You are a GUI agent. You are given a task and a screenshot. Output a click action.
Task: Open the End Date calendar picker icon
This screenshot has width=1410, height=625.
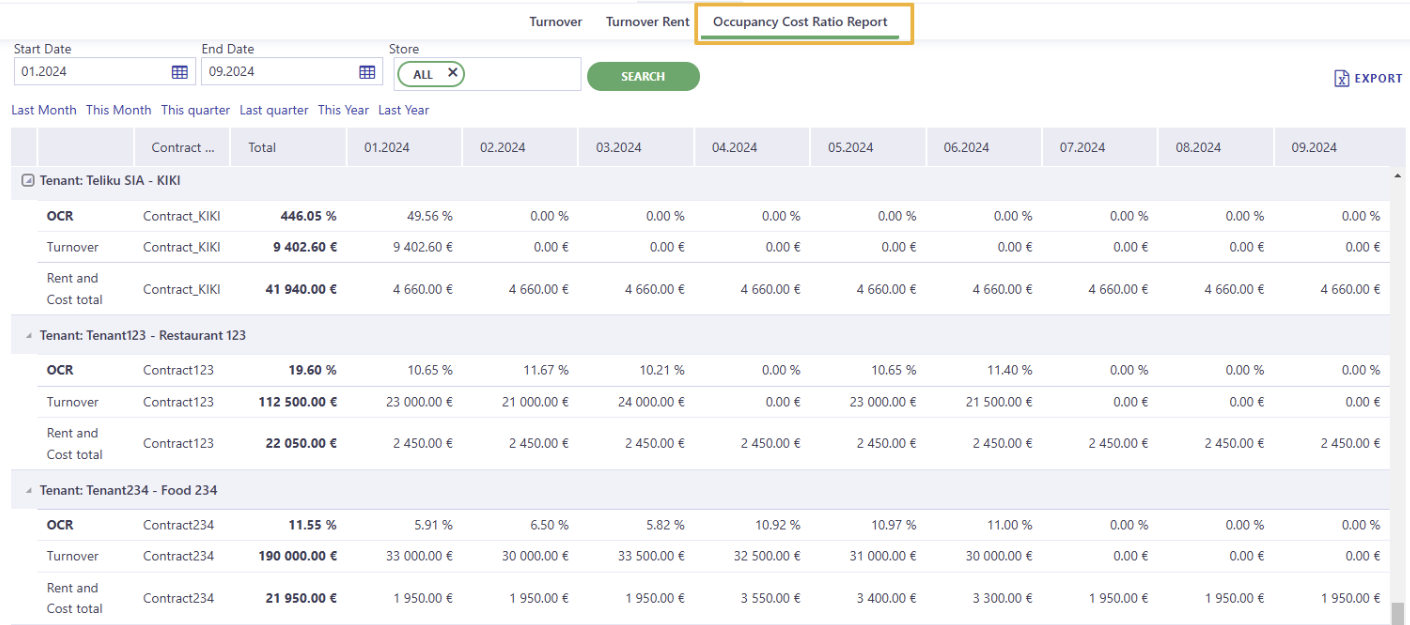click(367, 72)
